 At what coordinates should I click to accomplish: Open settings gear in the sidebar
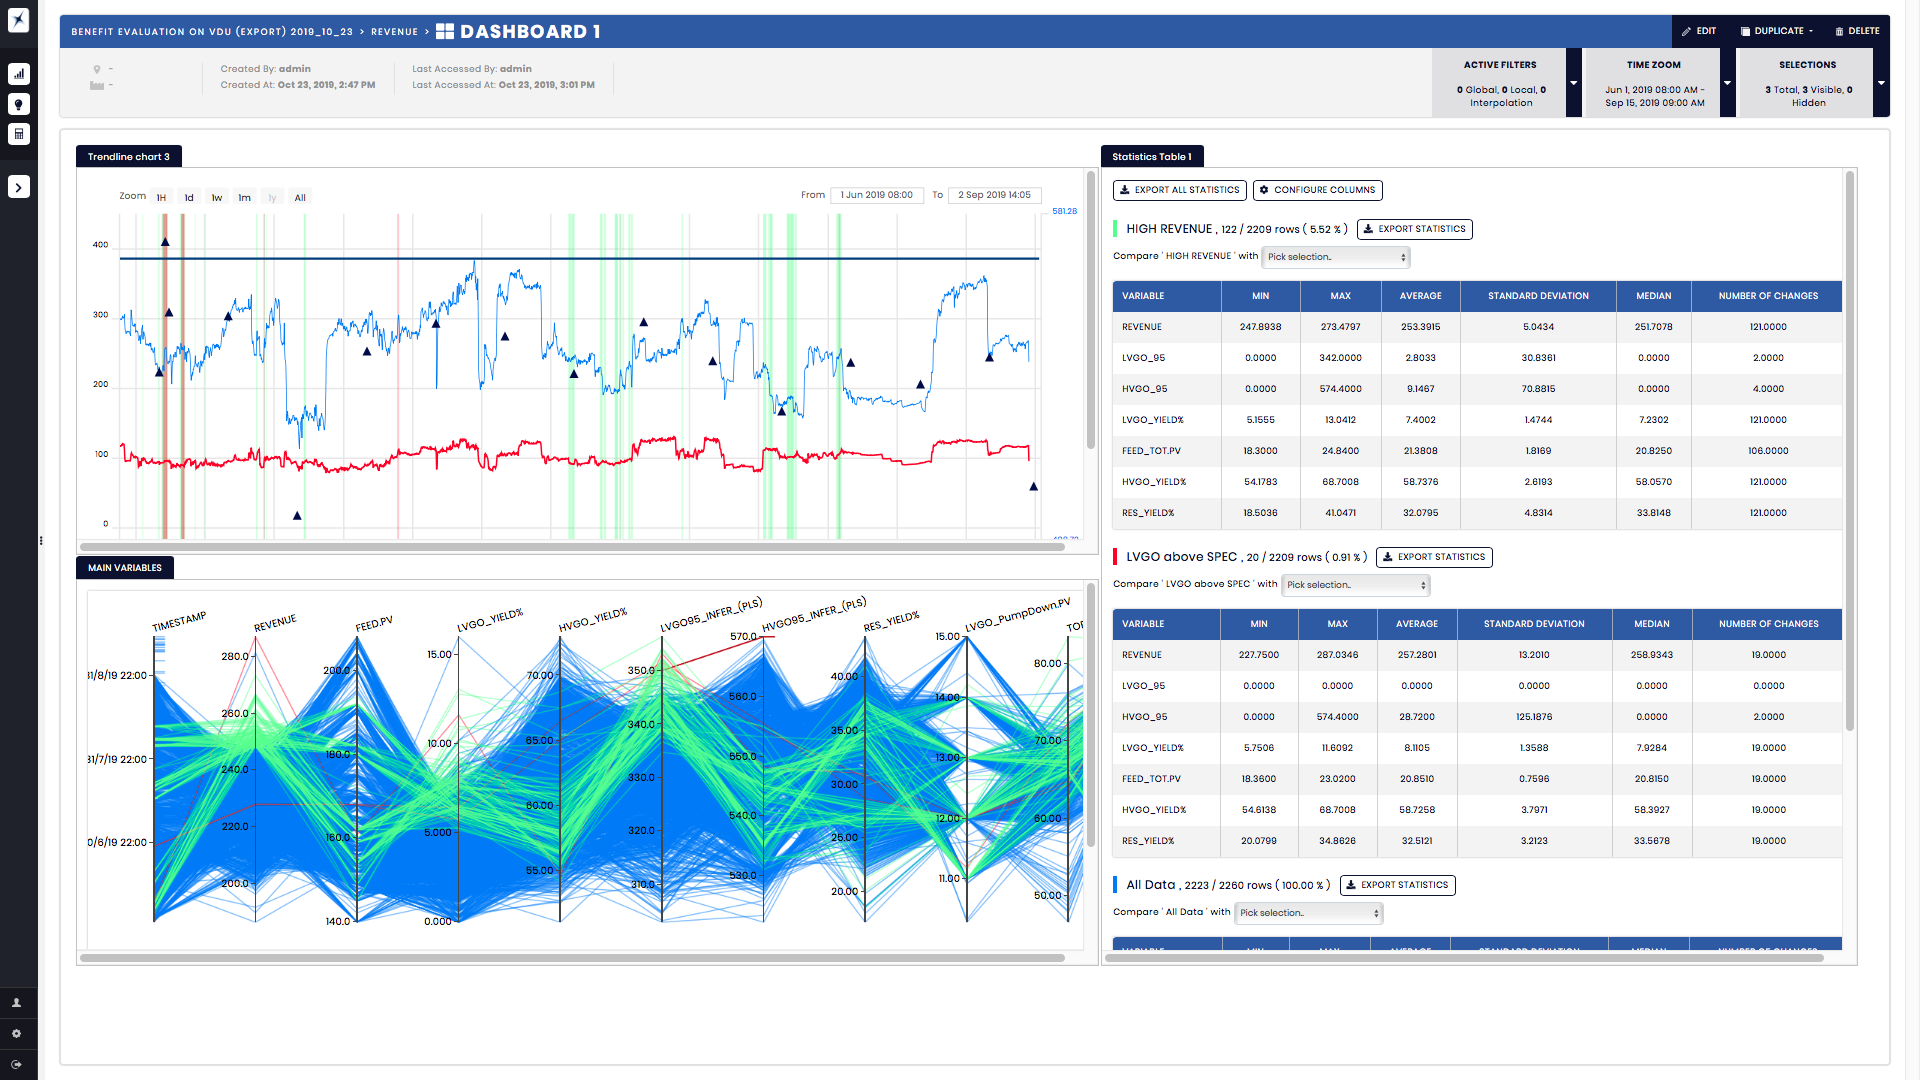point(17,1034)
